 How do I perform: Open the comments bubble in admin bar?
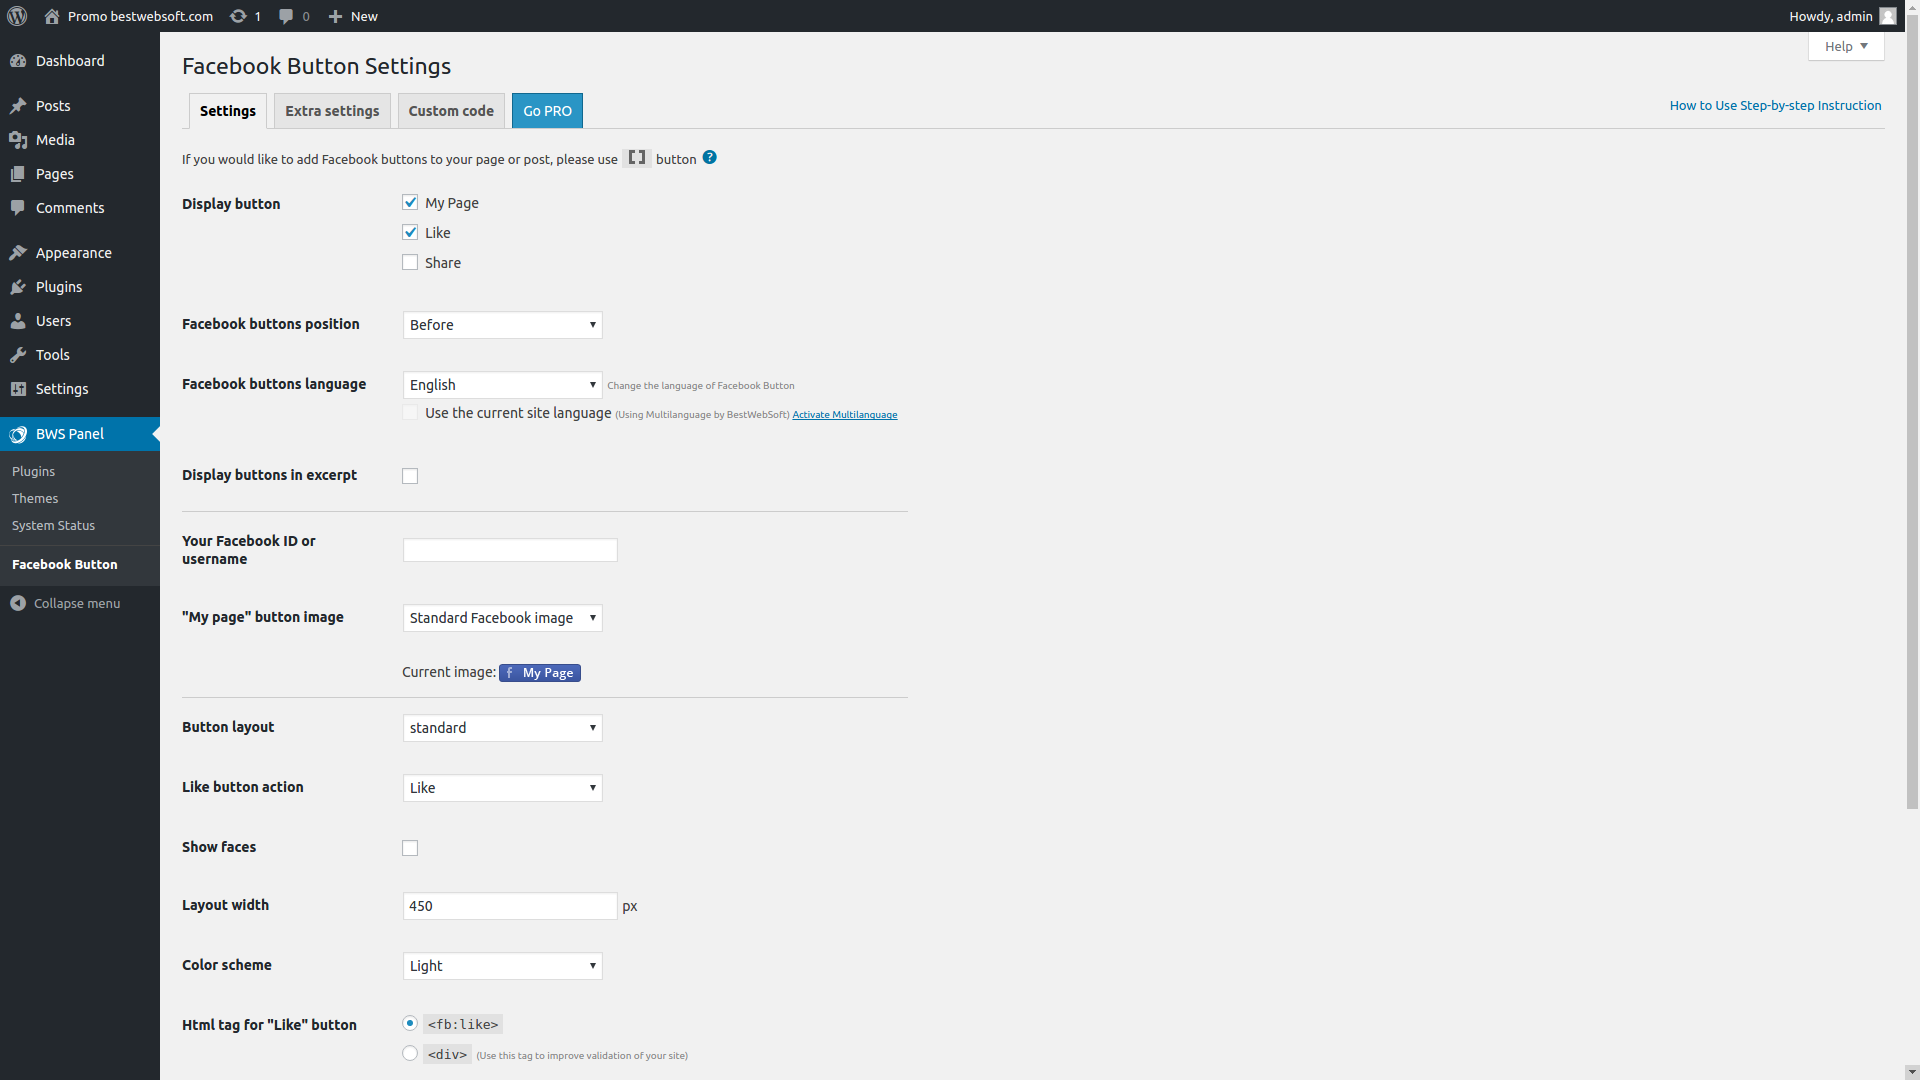tap(286, 16)
